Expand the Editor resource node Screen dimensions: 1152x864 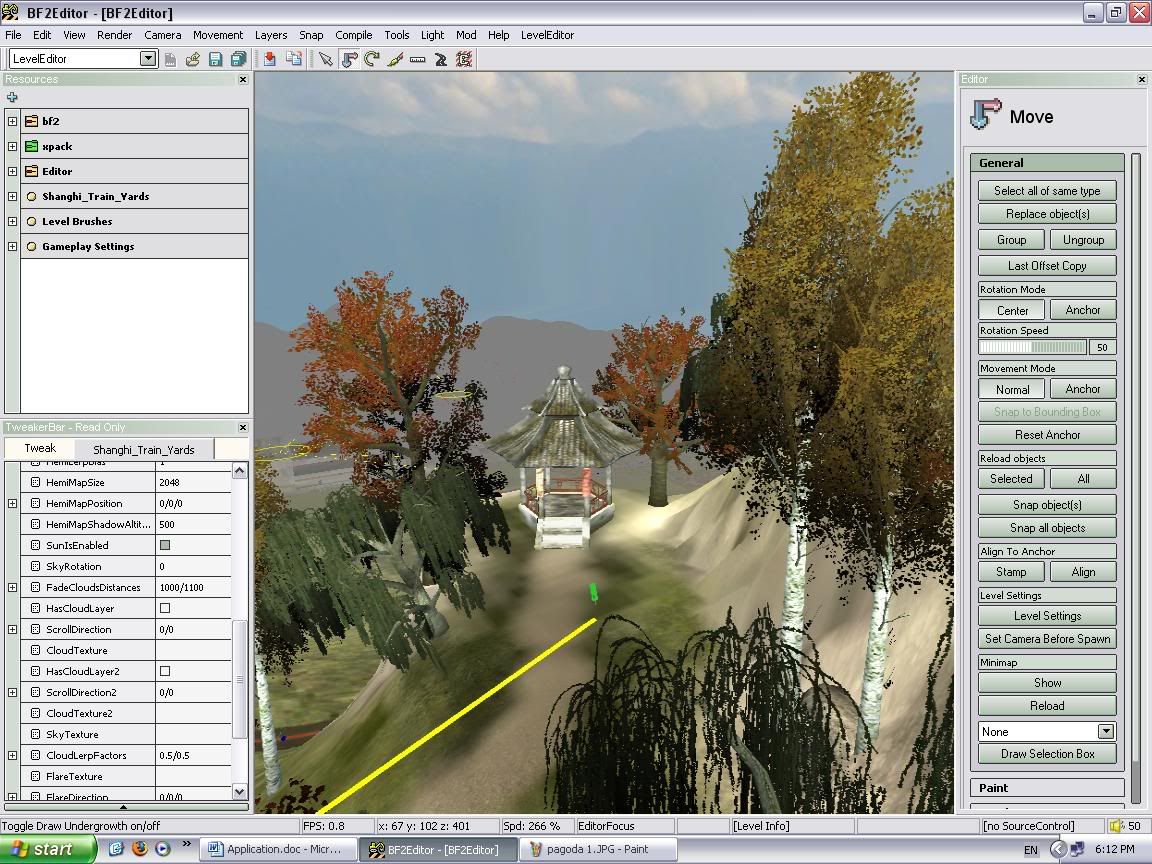point(12,171)
